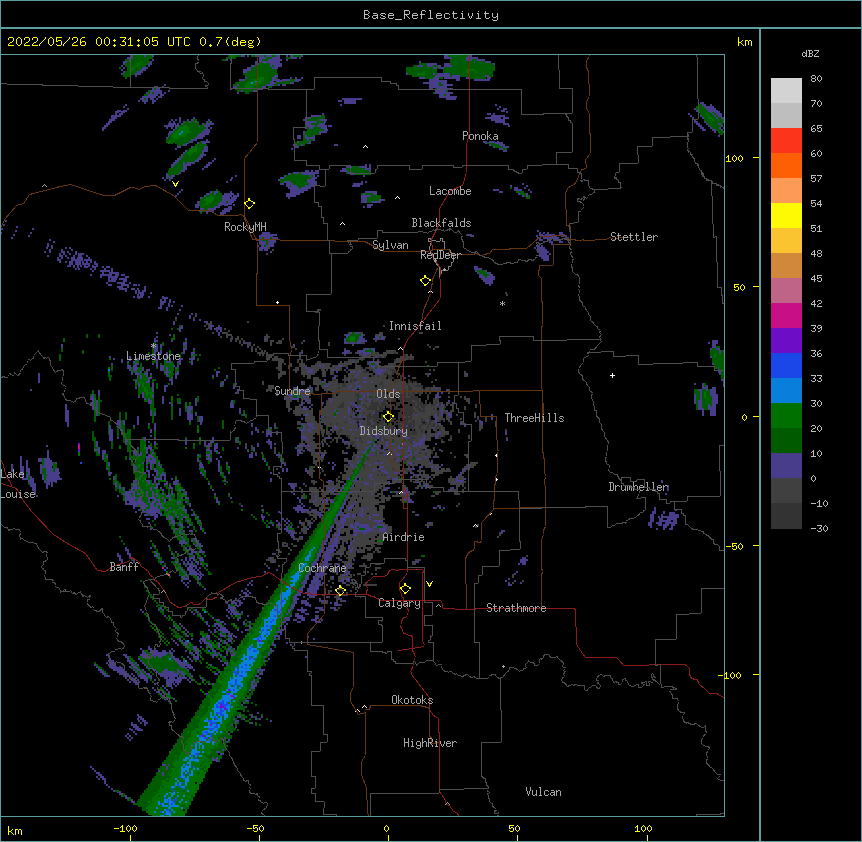Click the green 30 dBZ color swatch

point(786,416)
